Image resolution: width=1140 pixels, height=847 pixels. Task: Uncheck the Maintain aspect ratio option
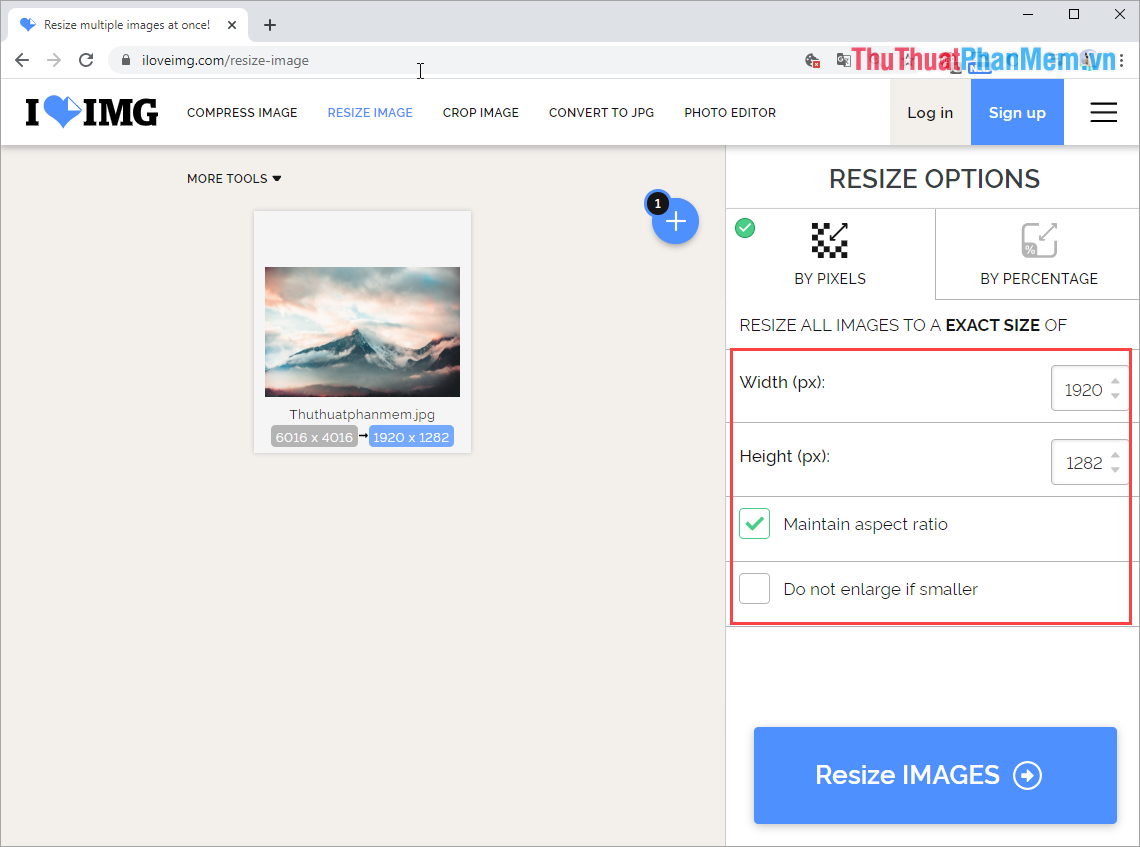click(754, 523)
